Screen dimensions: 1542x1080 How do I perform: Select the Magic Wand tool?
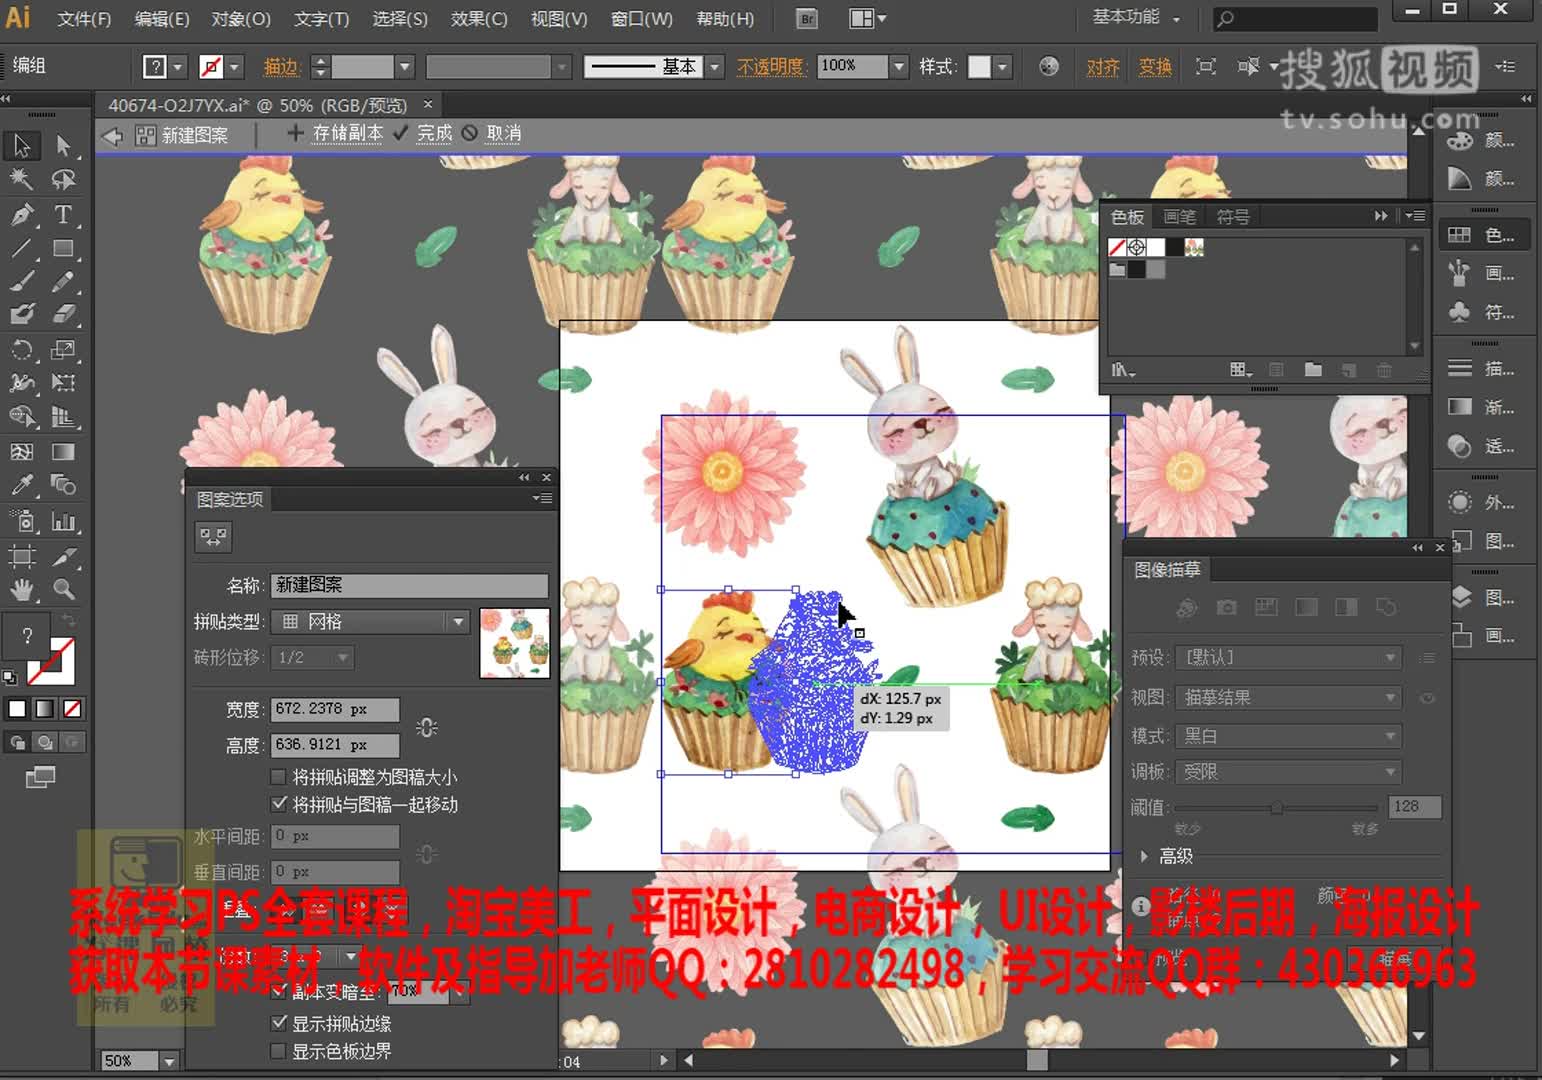click(21, 180)
